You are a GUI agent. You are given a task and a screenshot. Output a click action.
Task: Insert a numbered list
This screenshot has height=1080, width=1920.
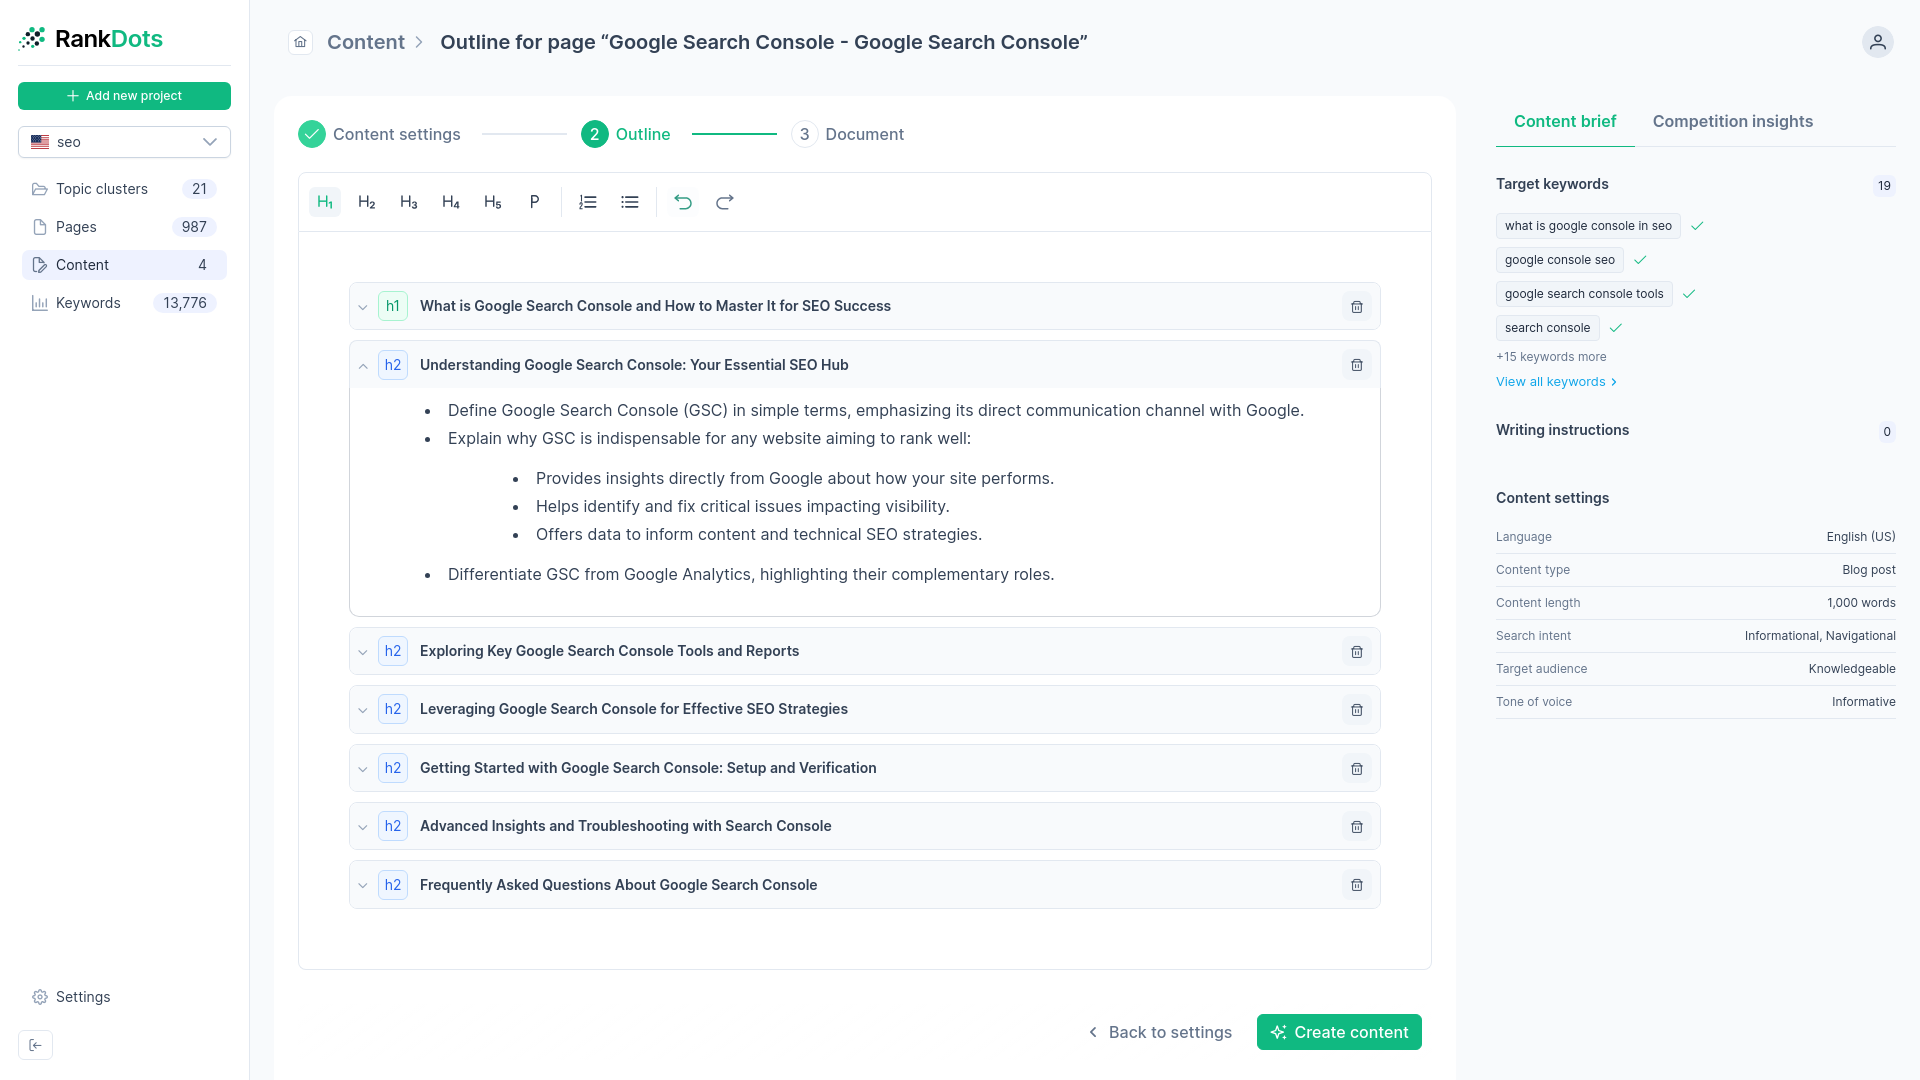click(587, 202)
